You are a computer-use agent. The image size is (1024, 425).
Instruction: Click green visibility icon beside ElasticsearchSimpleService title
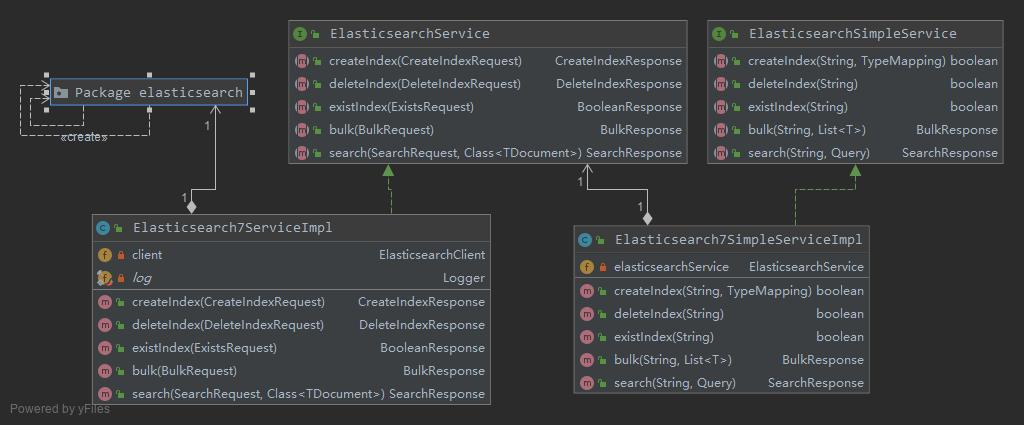734,34
